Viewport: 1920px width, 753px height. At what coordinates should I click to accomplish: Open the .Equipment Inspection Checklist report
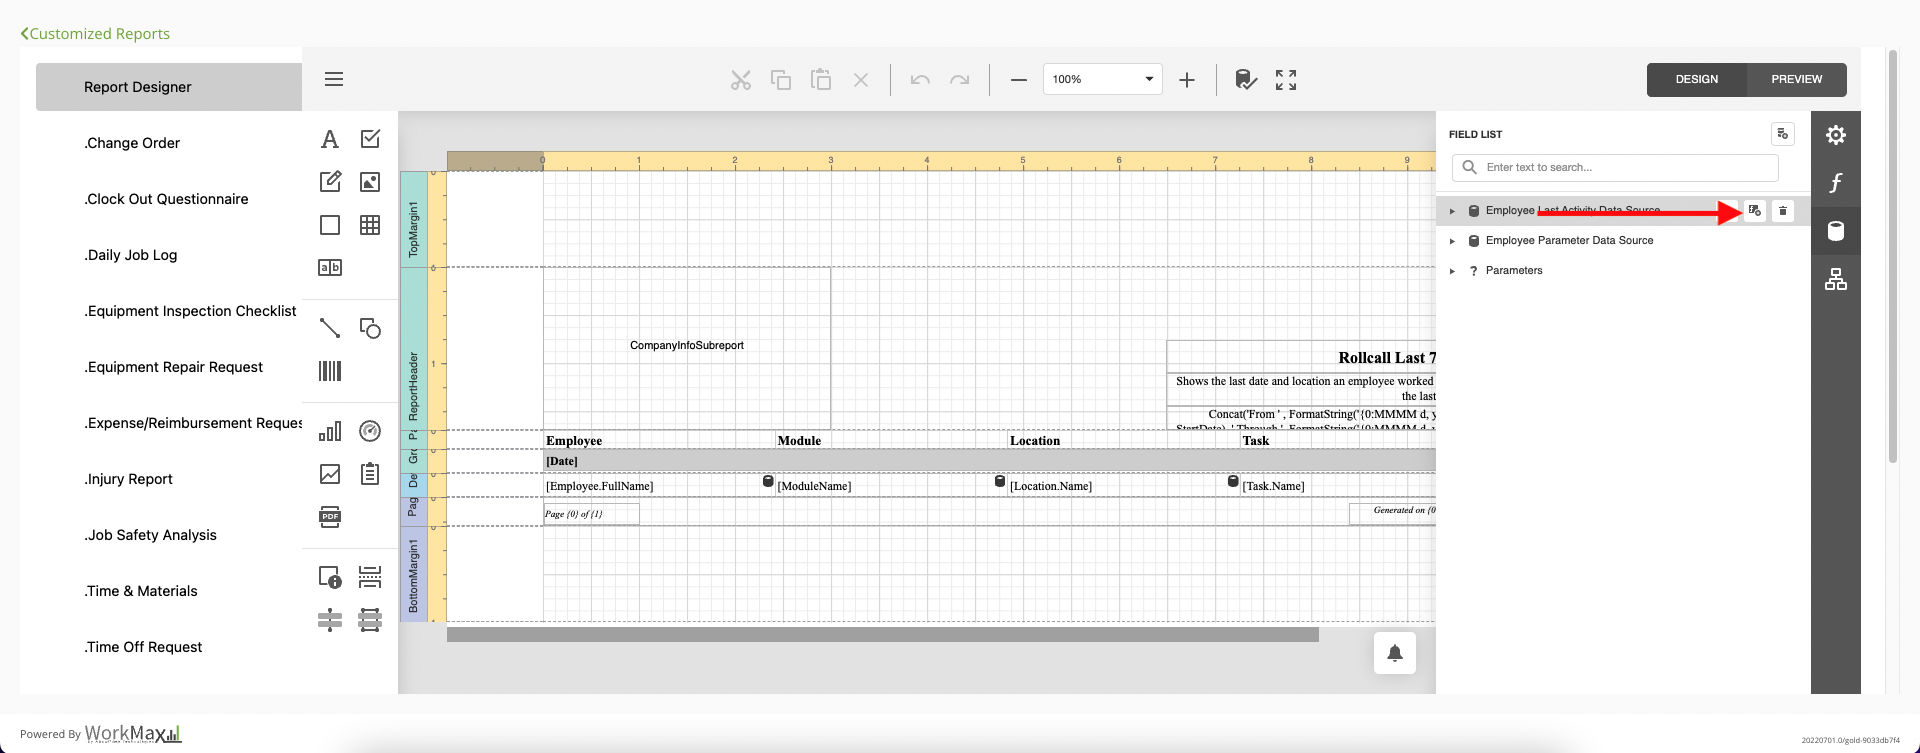pyautogui.click(x=190, y=311)
